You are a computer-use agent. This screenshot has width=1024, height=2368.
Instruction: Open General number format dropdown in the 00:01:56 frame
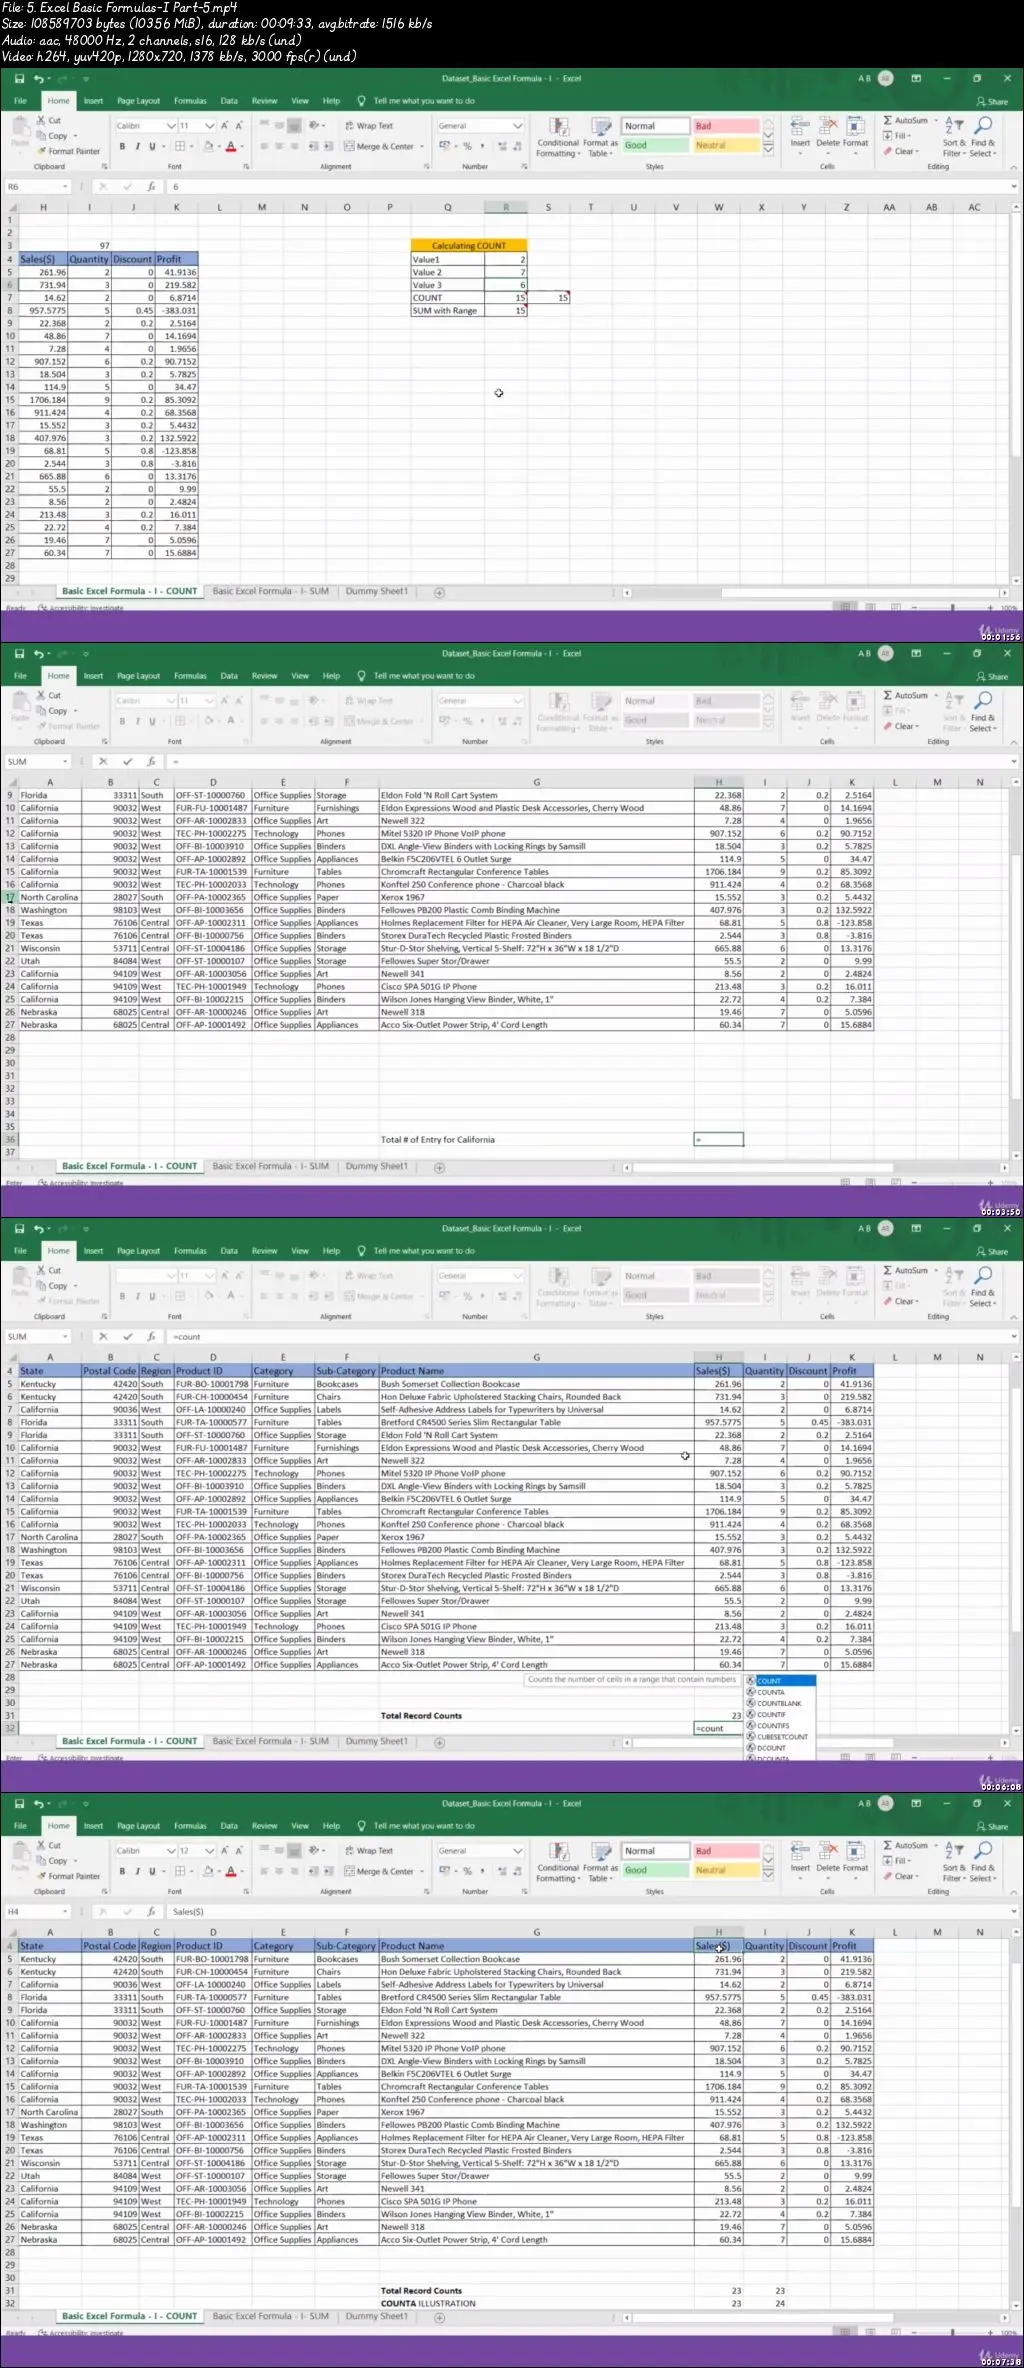click(517, 126)
